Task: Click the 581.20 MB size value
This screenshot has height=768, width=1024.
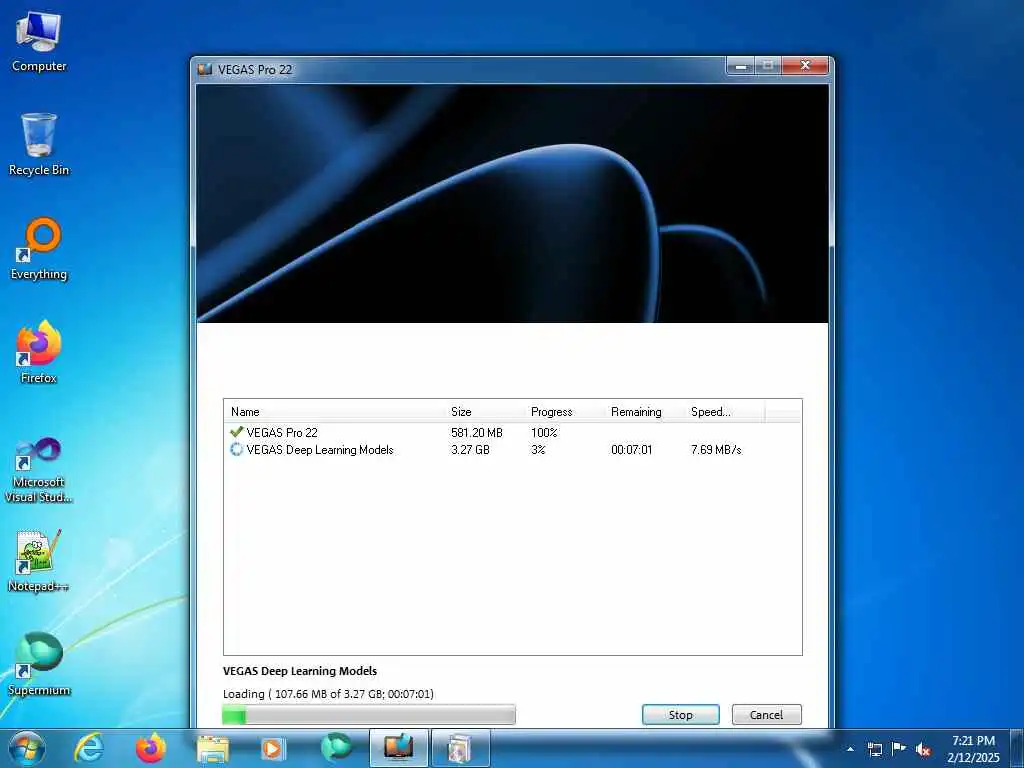Action: tap(477, 432)
